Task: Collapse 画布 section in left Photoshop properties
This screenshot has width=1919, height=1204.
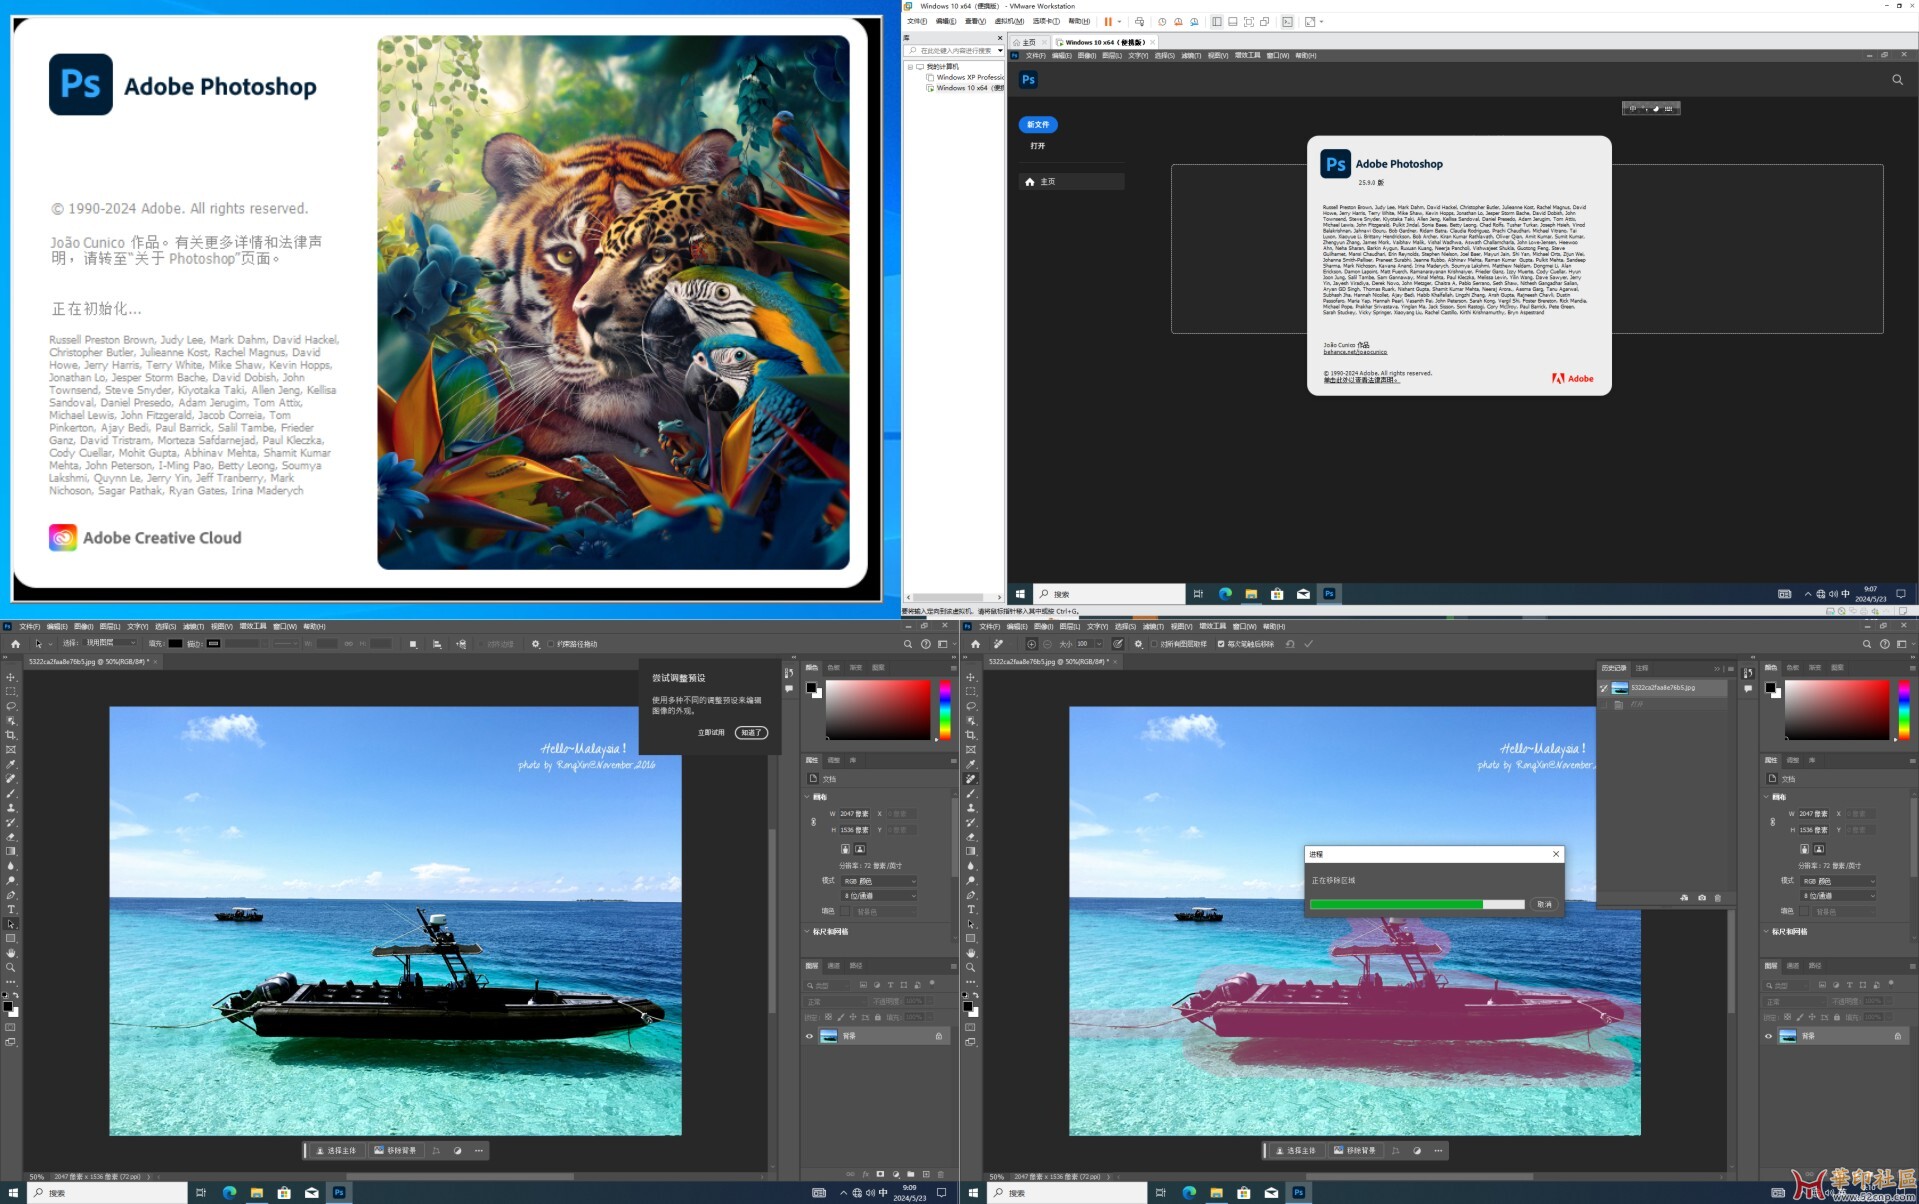Action: (808, 797)
